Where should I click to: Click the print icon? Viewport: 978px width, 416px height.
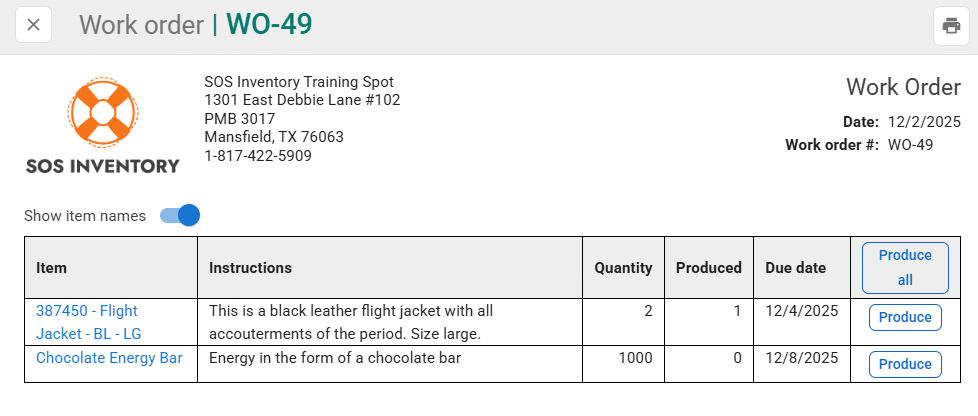tap(951, 25)
